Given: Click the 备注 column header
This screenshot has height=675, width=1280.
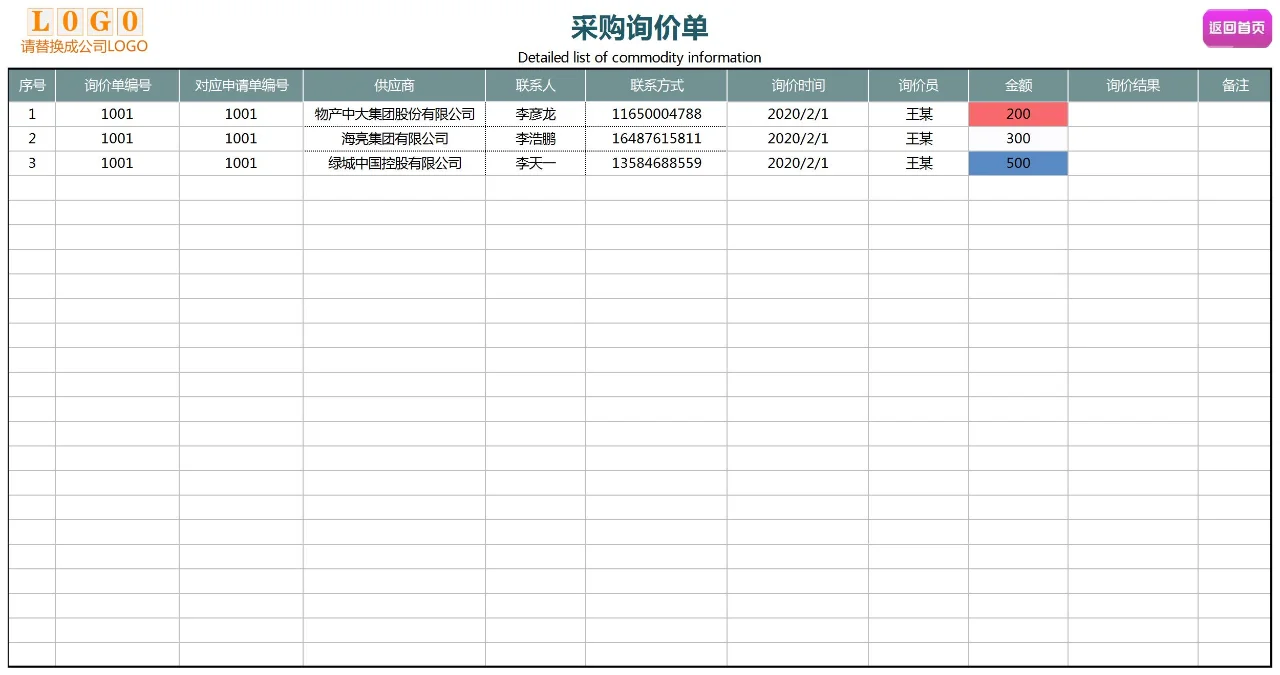Looking at the screenshot, I should coord(1236,85).
